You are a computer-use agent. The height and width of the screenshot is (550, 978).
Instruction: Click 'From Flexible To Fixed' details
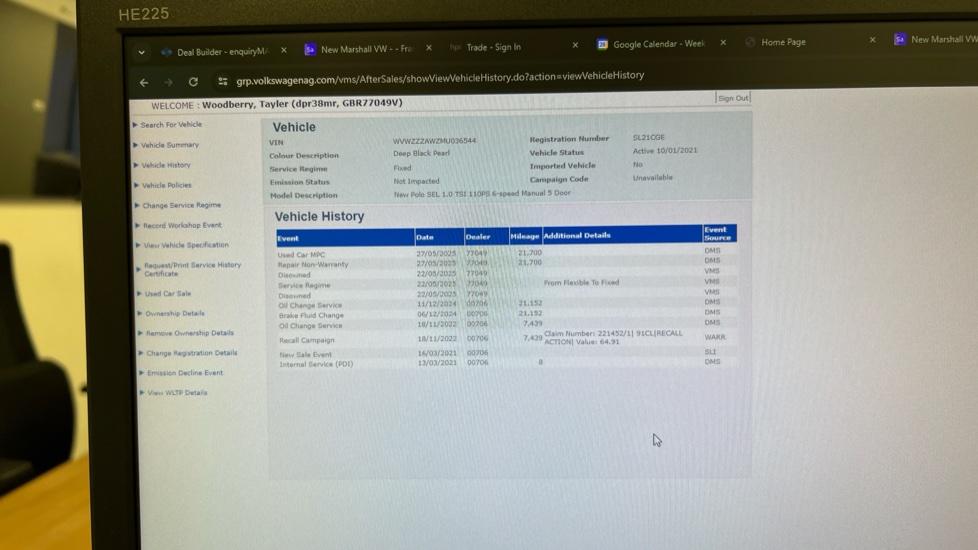click(x=581, y=282)
